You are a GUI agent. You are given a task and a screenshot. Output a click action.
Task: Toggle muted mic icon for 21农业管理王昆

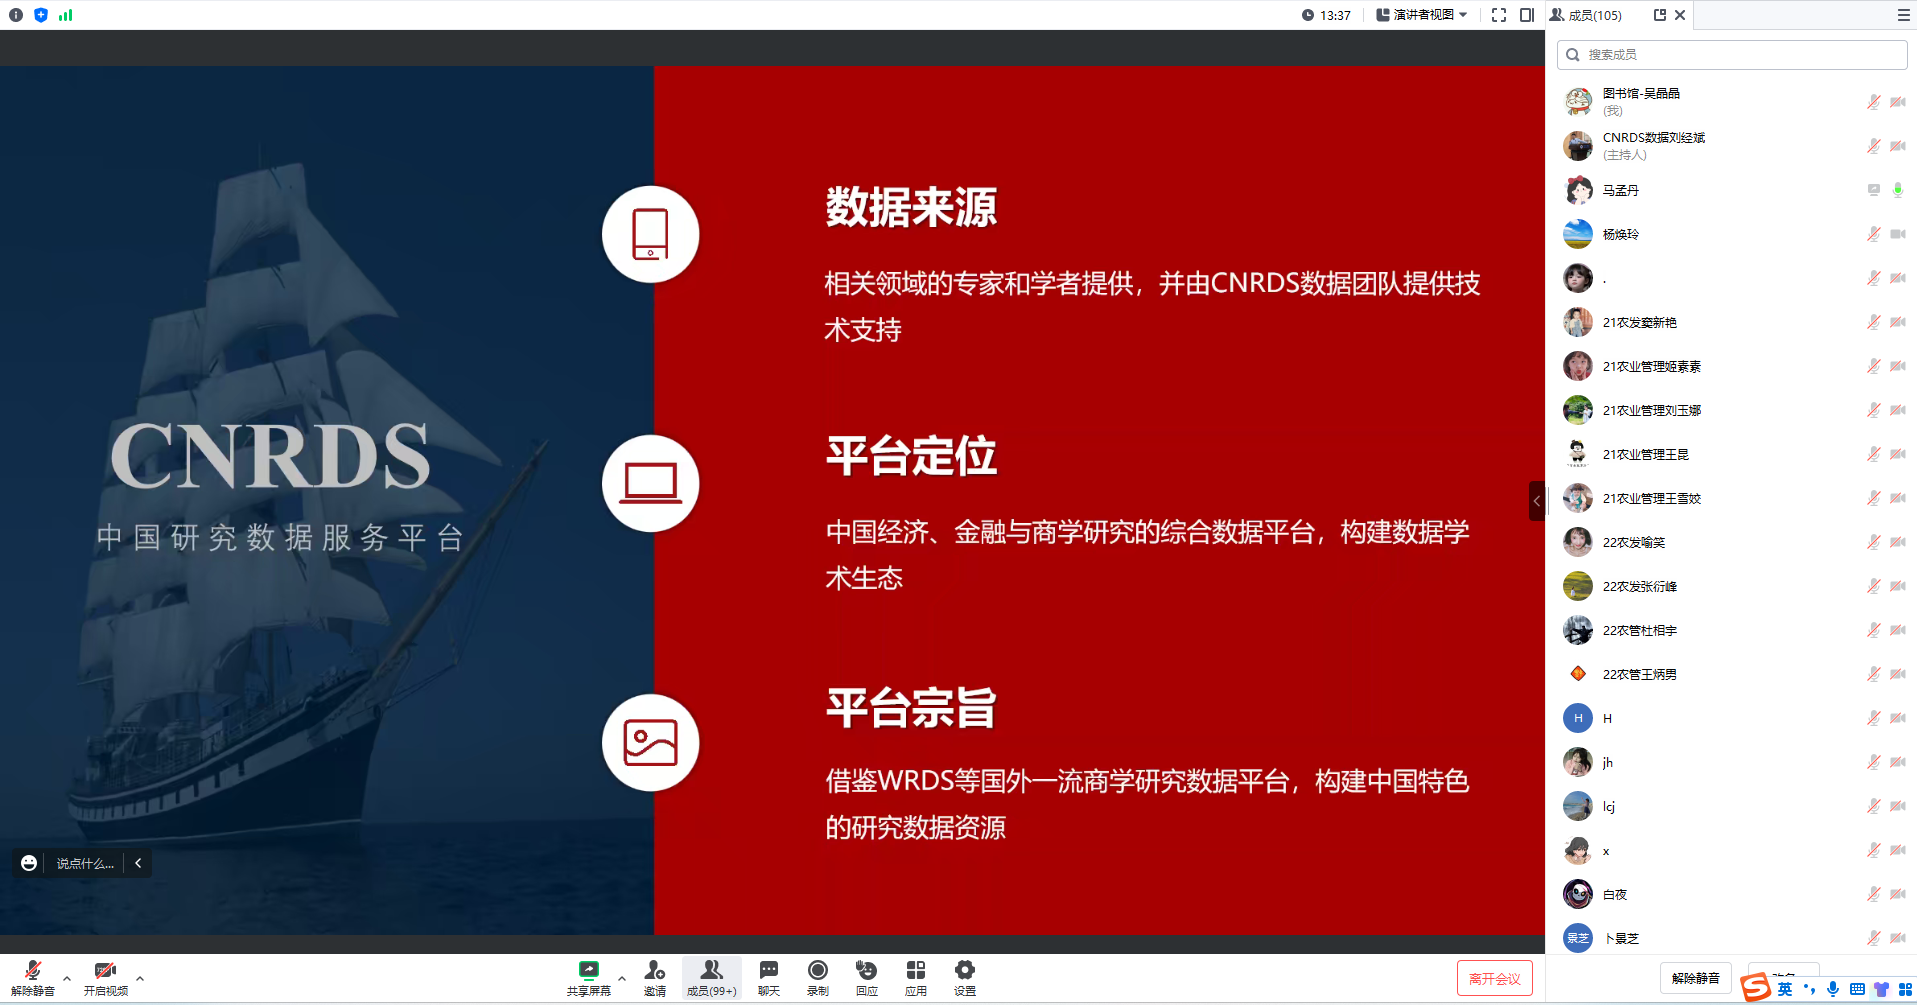[1874, 454]
